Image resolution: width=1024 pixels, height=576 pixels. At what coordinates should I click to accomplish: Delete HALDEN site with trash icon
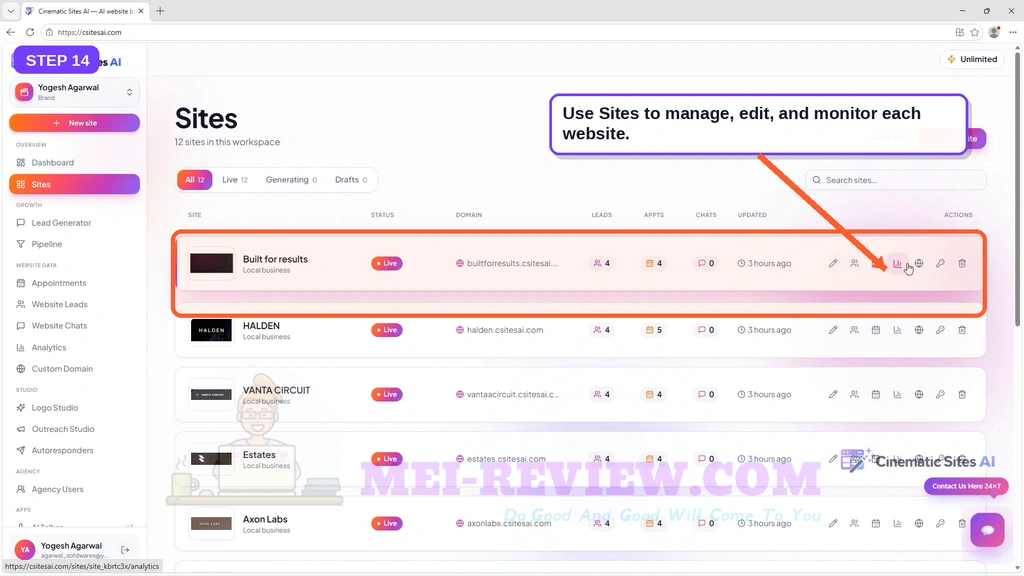[962, 330]
